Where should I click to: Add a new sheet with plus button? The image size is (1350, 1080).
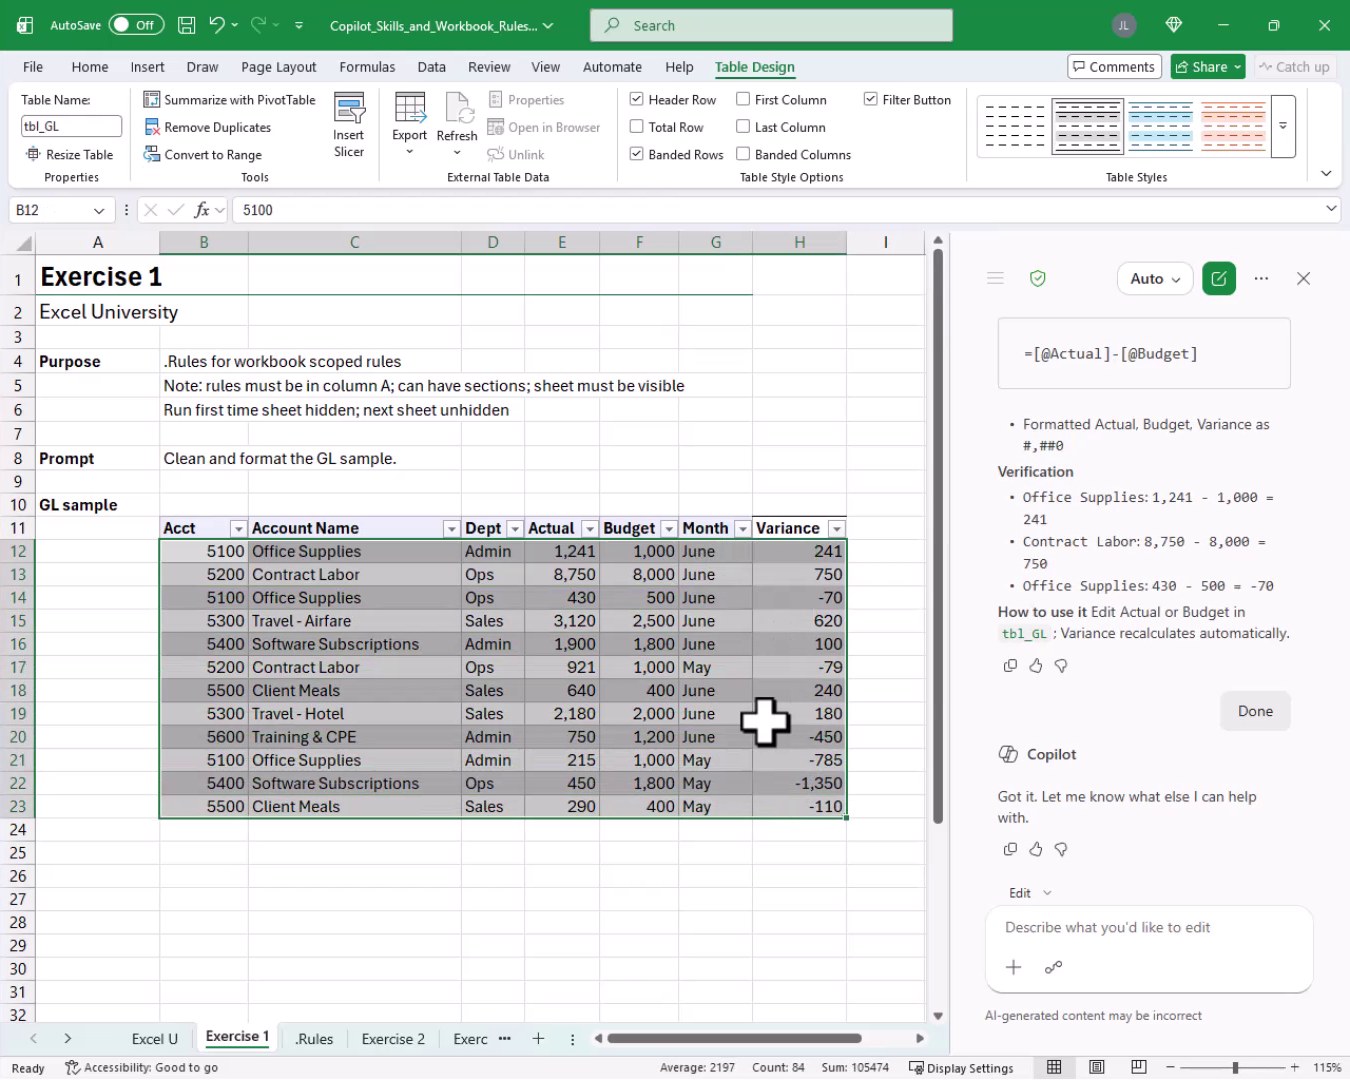click(538, 1039)
